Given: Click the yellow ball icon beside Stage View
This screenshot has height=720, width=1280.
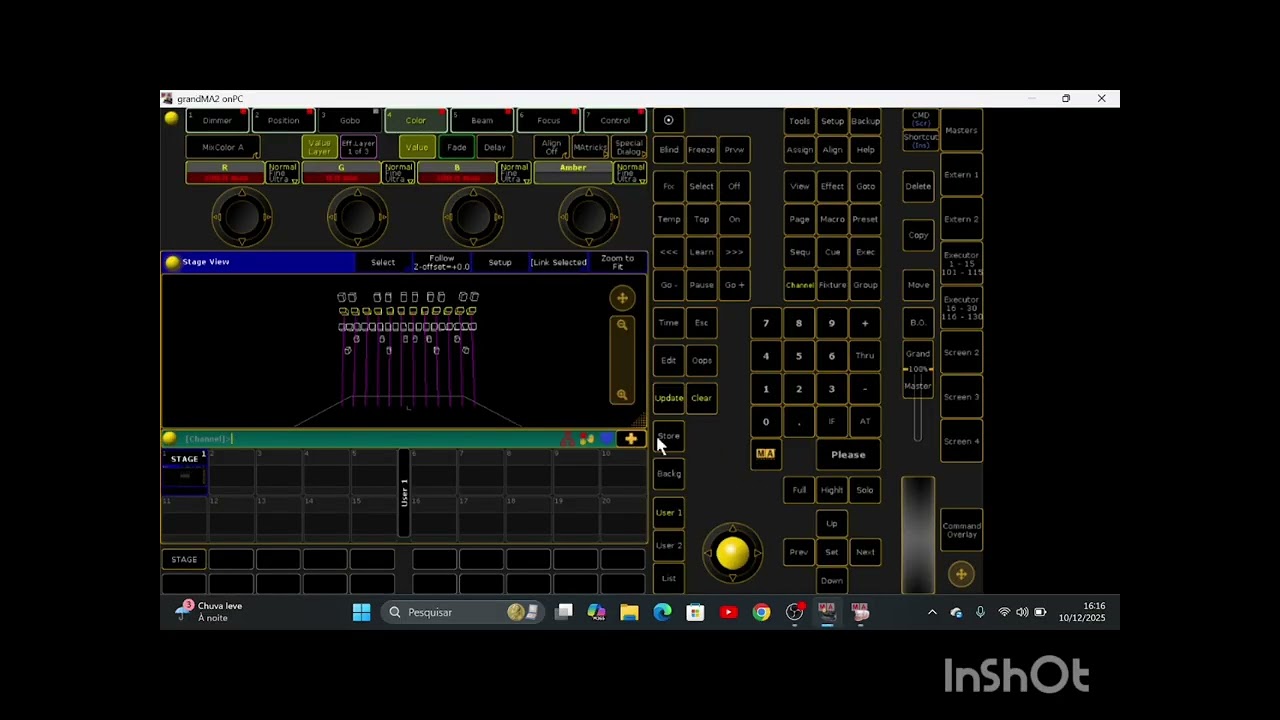Looking at the screenshot, I should coord(172,262).
